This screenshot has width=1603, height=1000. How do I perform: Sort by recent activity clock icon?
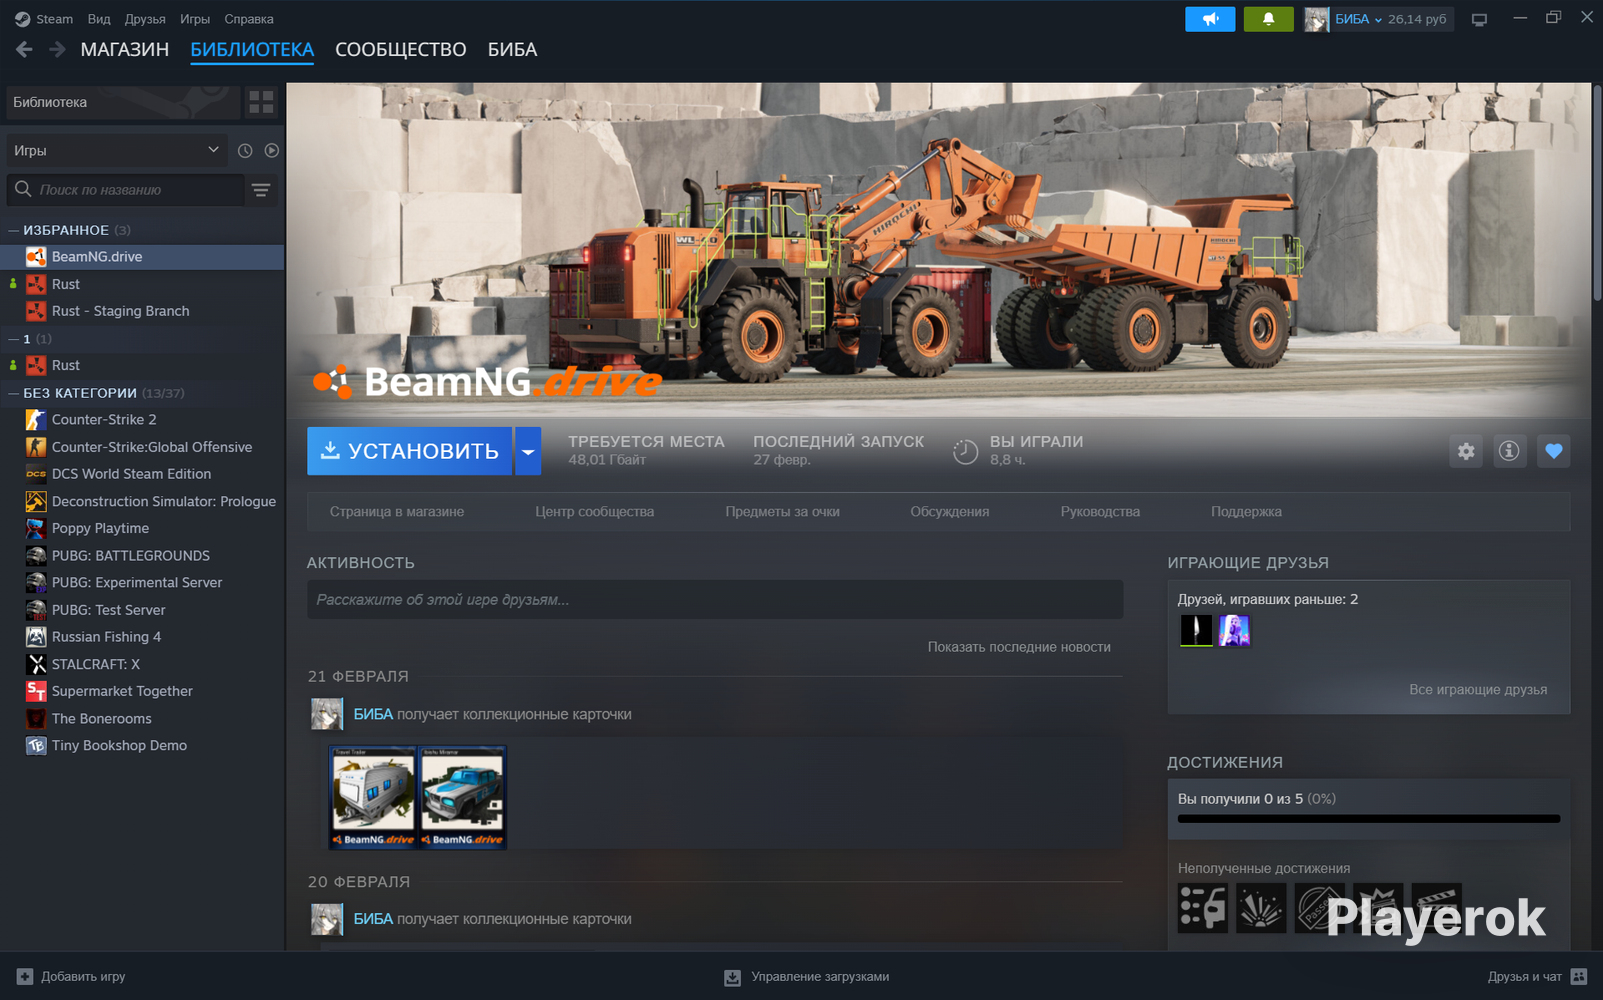(x=245, y=150)
